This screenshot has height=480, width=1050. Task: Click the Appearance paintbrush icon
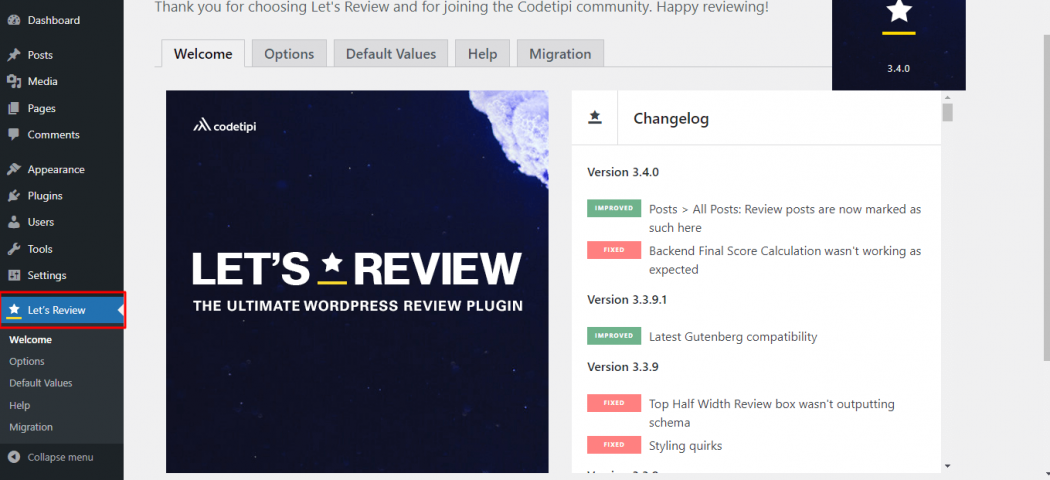click(13, 169)
